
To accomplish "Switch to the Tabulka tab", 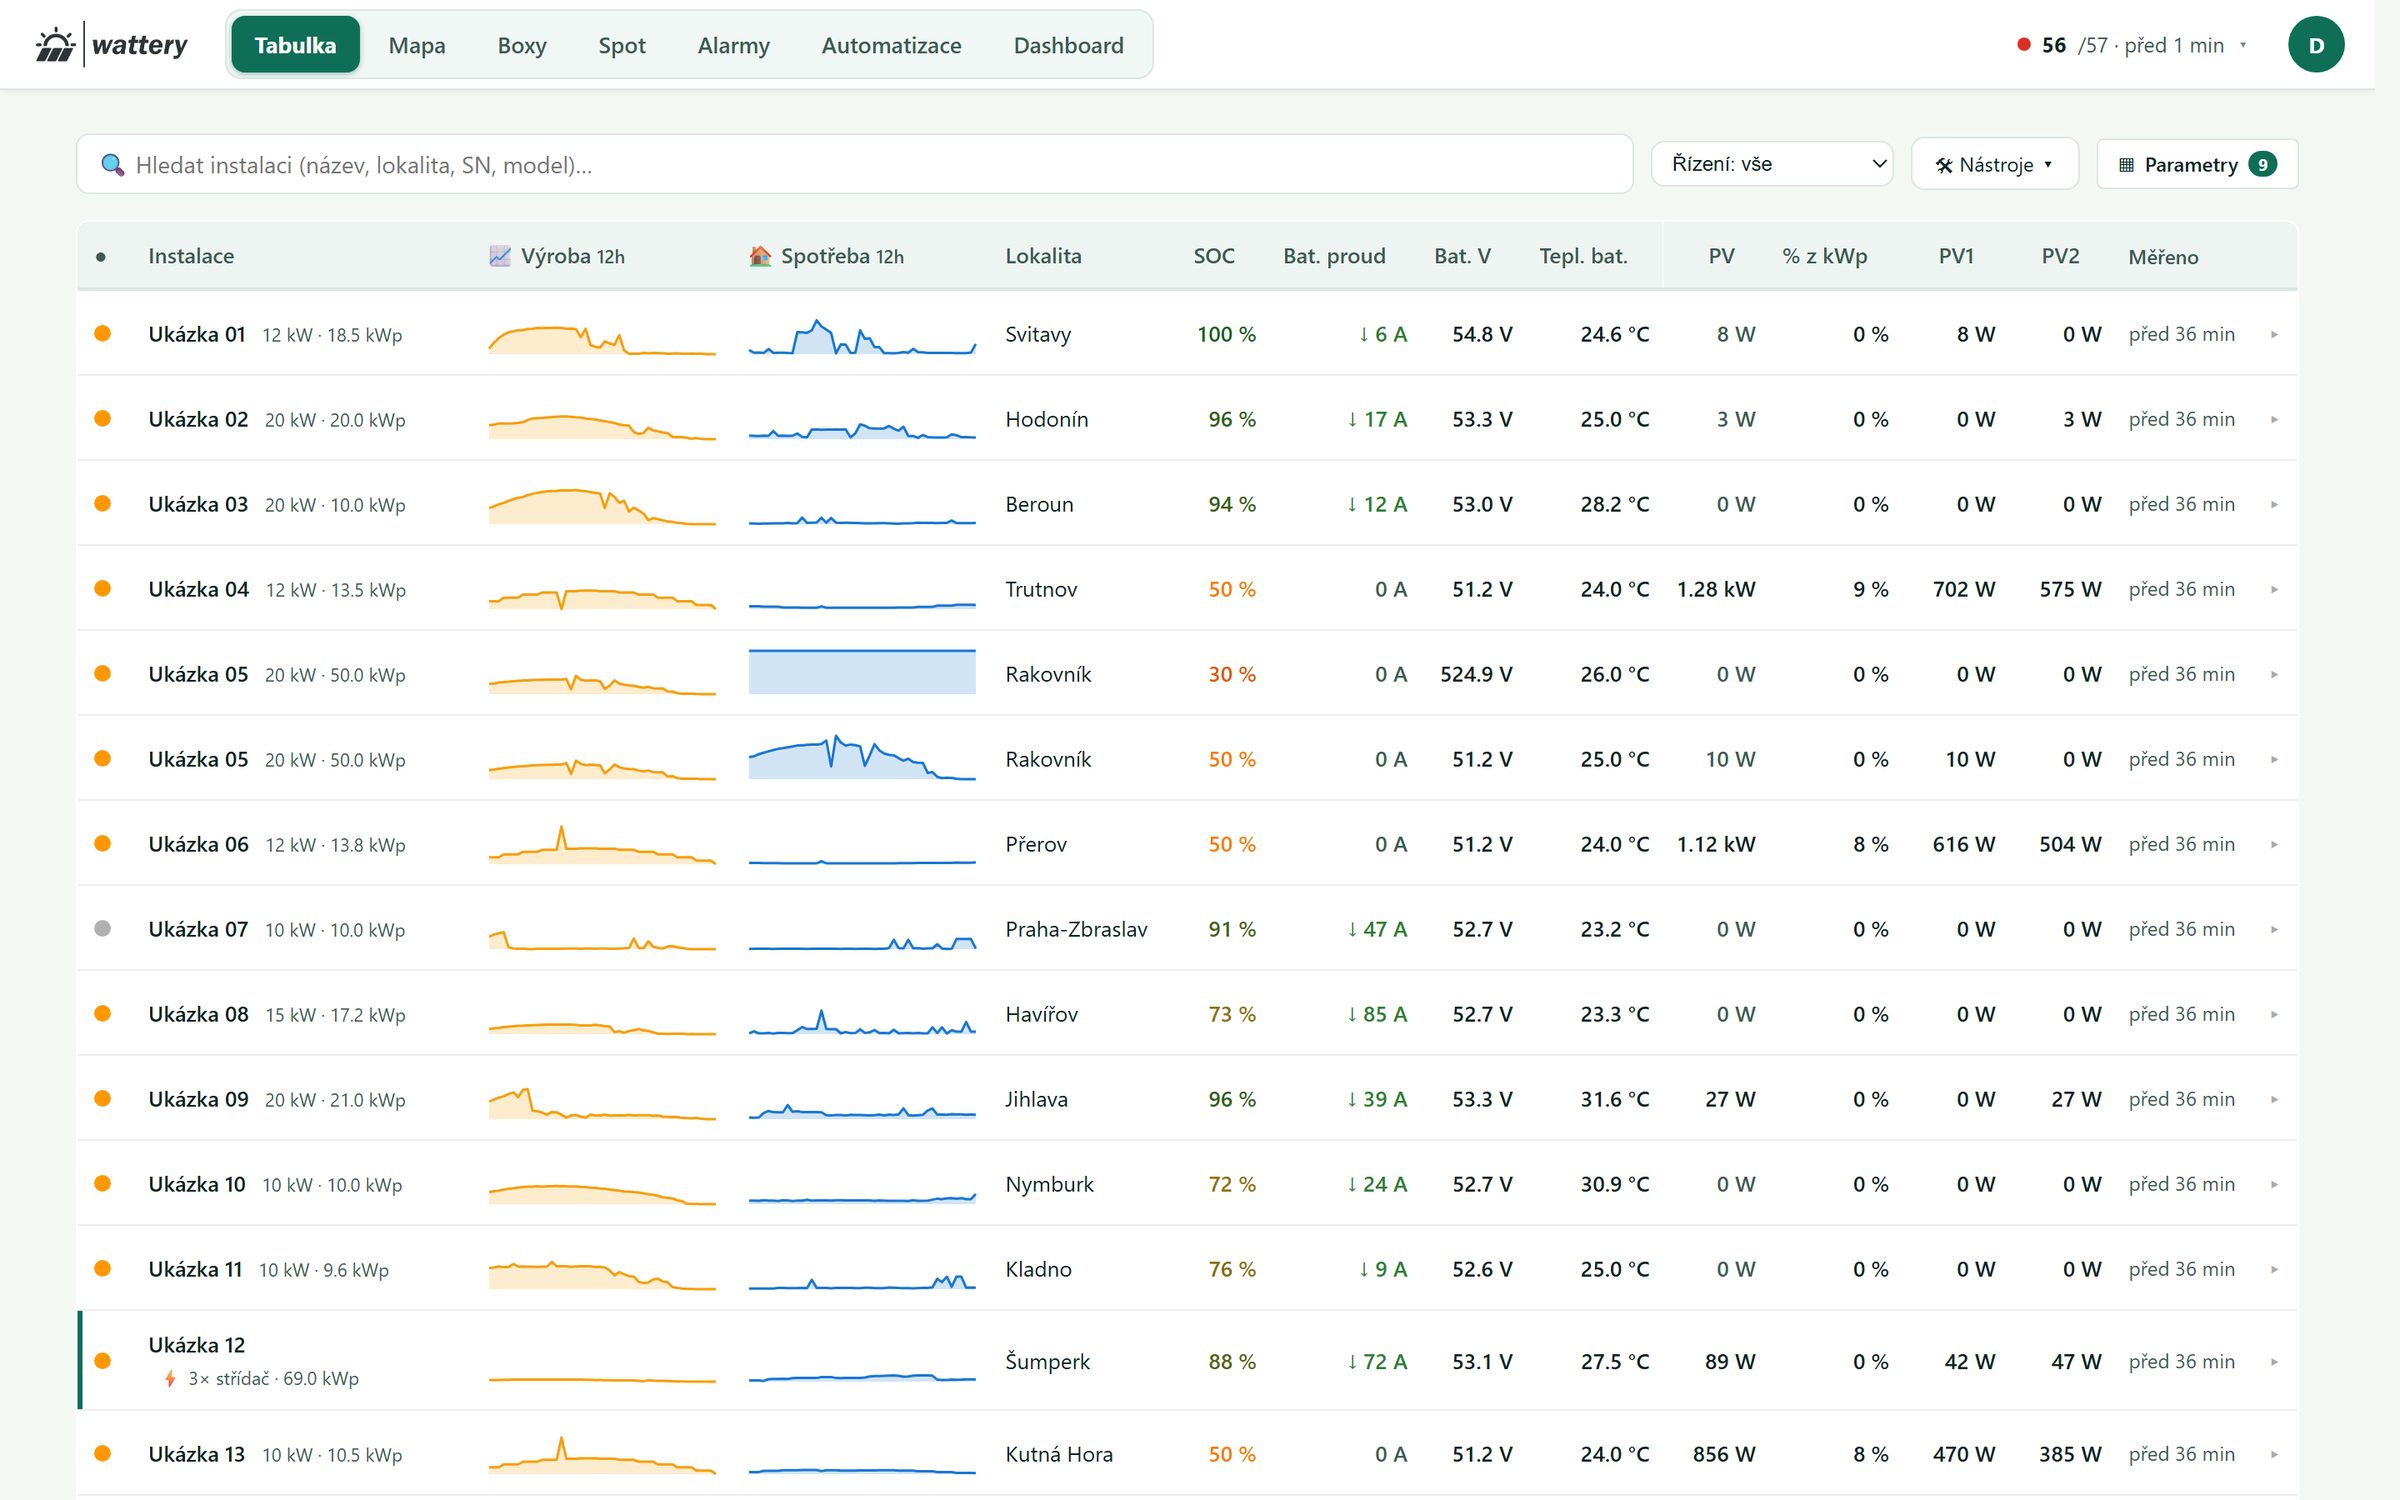I will (x=295, y=45).
